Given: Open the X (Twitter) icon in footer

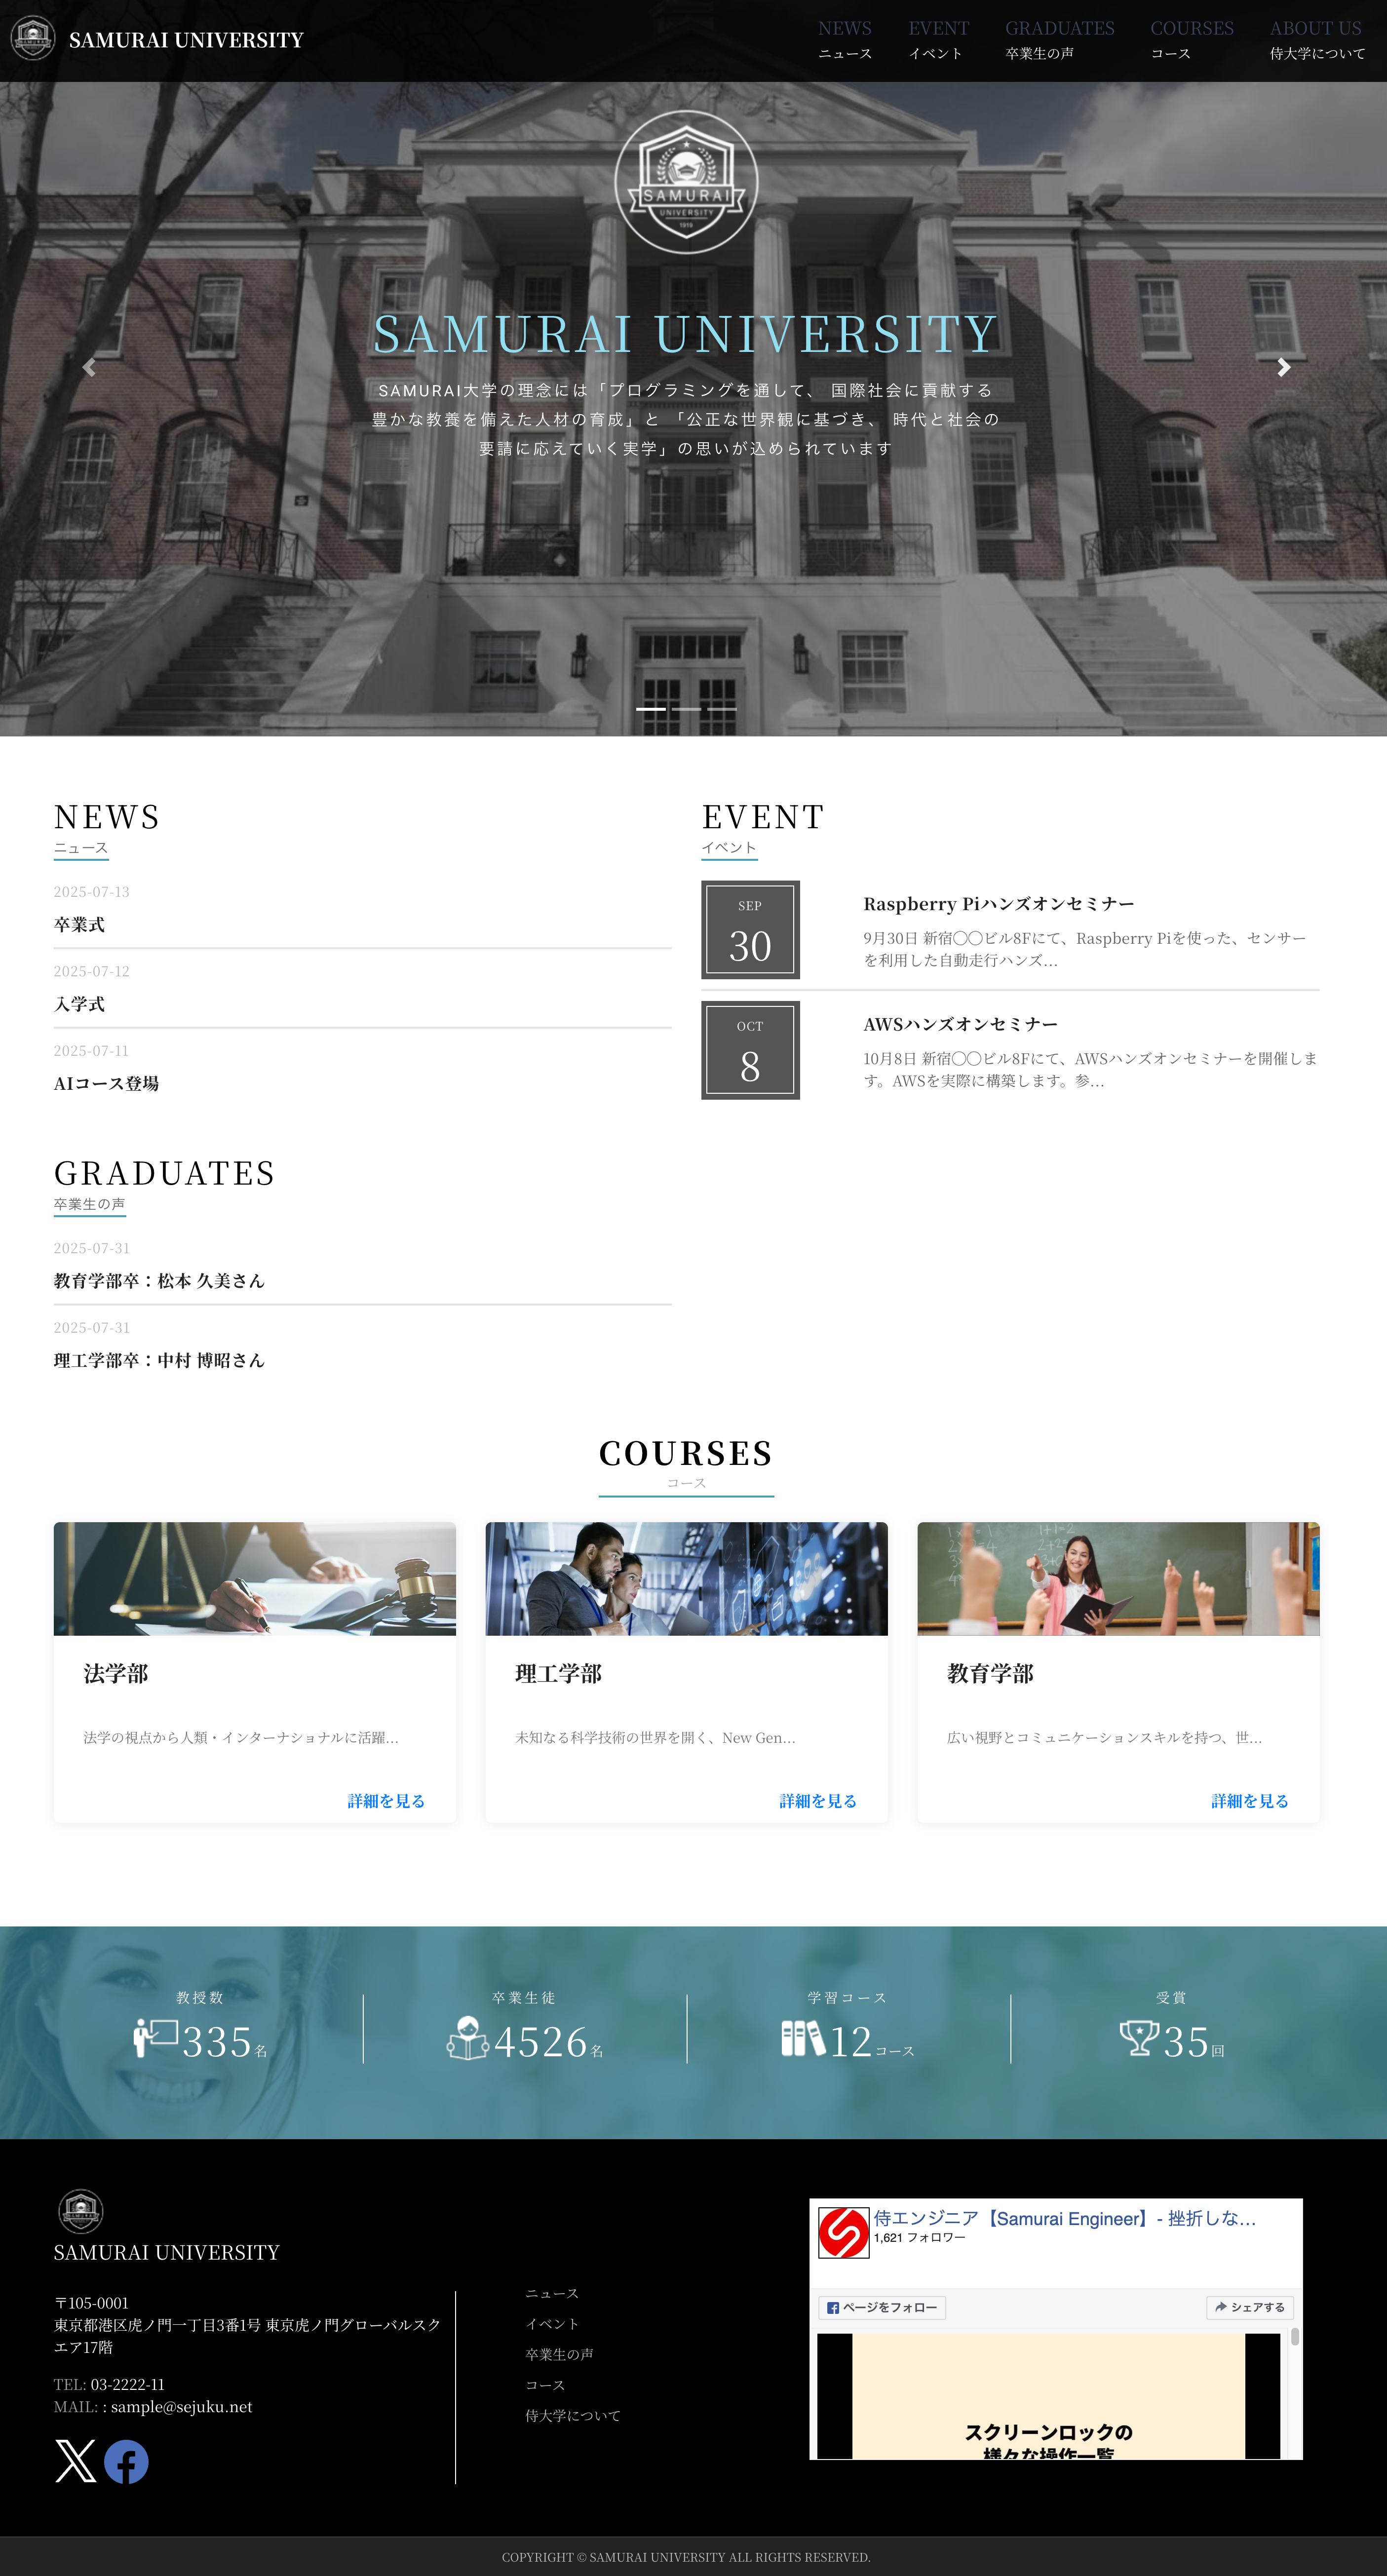Looking at the screenshot, I should [76, 2461].
